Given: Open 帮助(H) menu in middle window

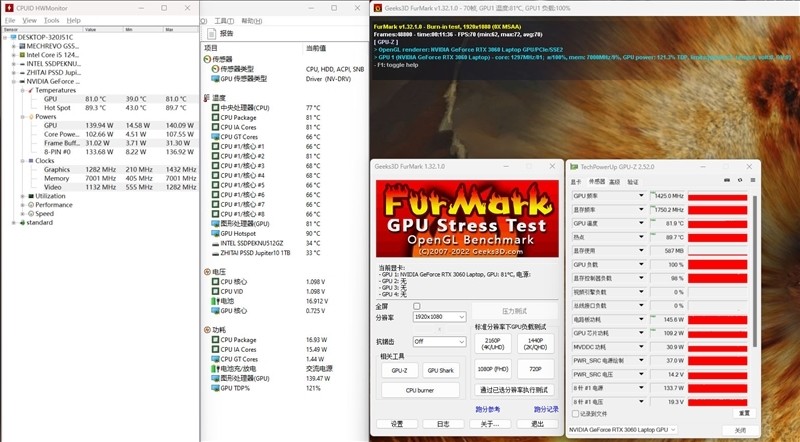Looking at the screenshot, I should [252, 21].
